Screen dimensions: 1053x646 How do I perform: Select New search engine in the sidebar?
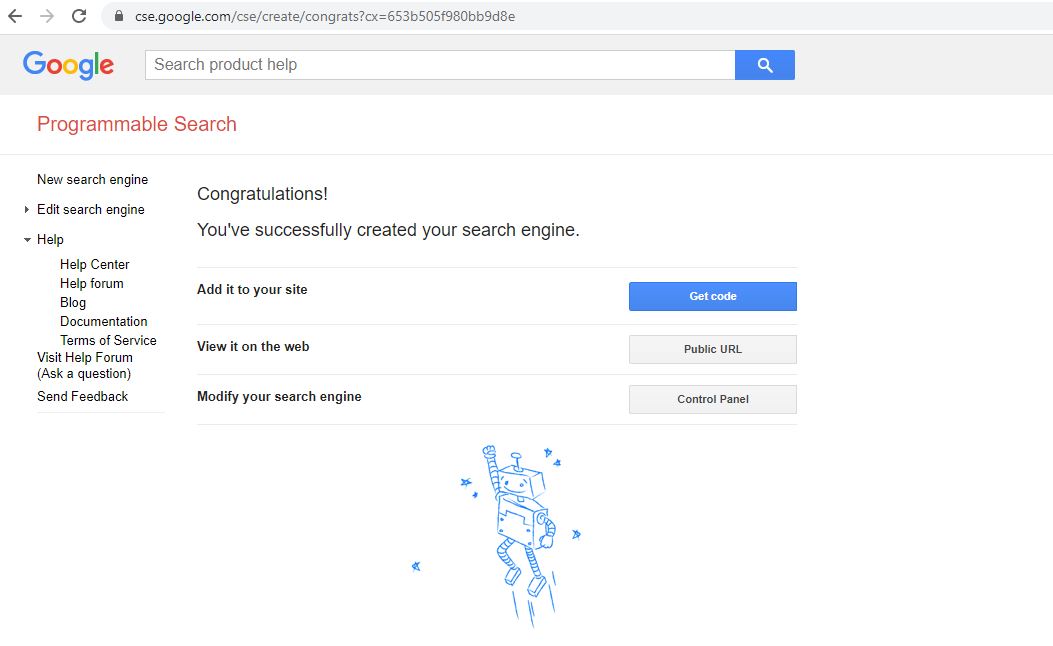click(x=92, y=179)
